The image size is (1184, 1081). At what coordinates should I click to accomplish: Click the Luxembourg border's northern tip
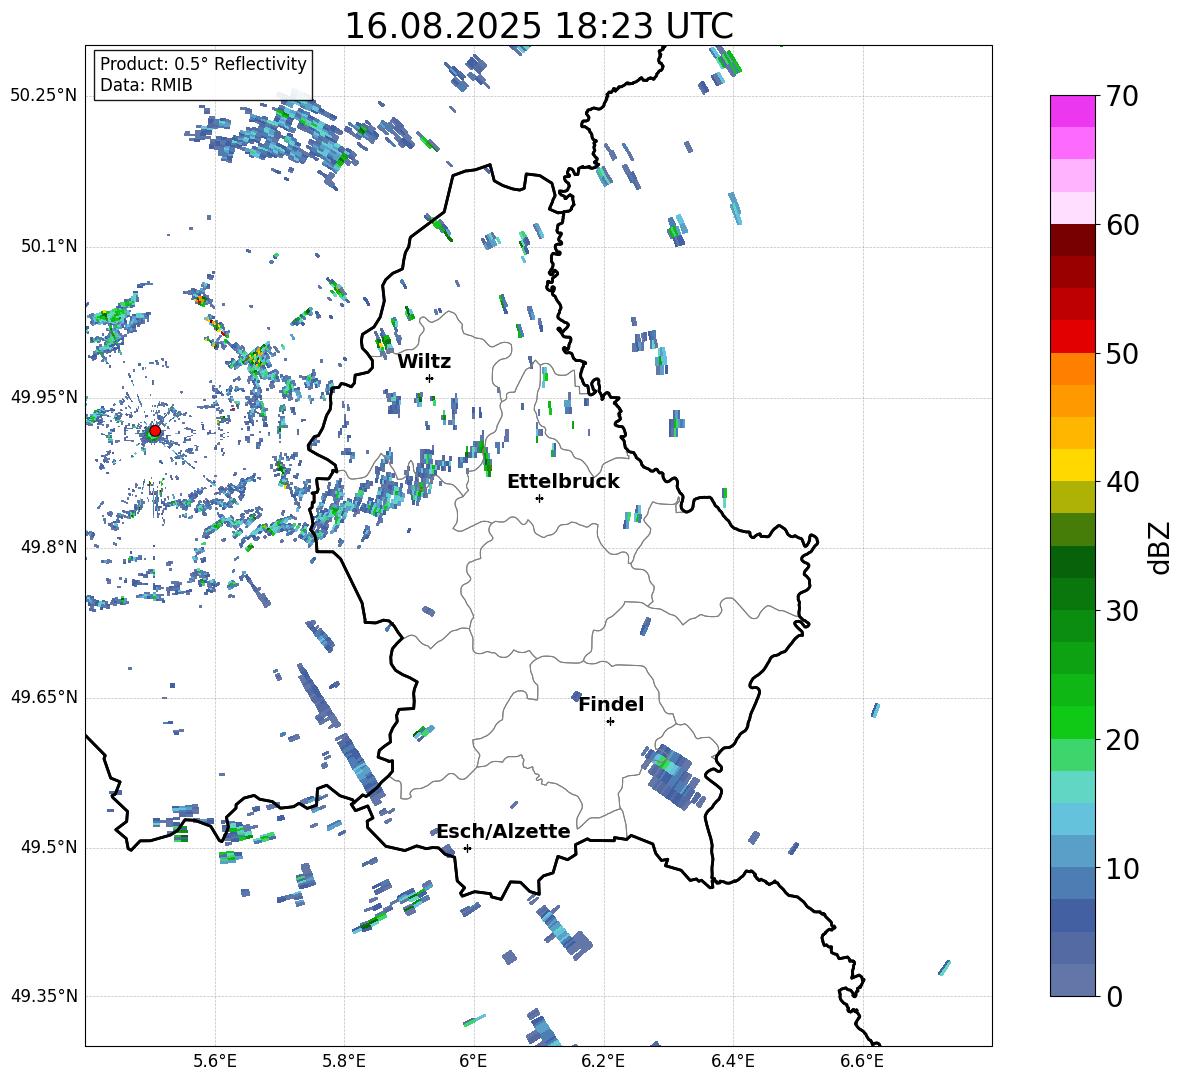tap(490, 166)
